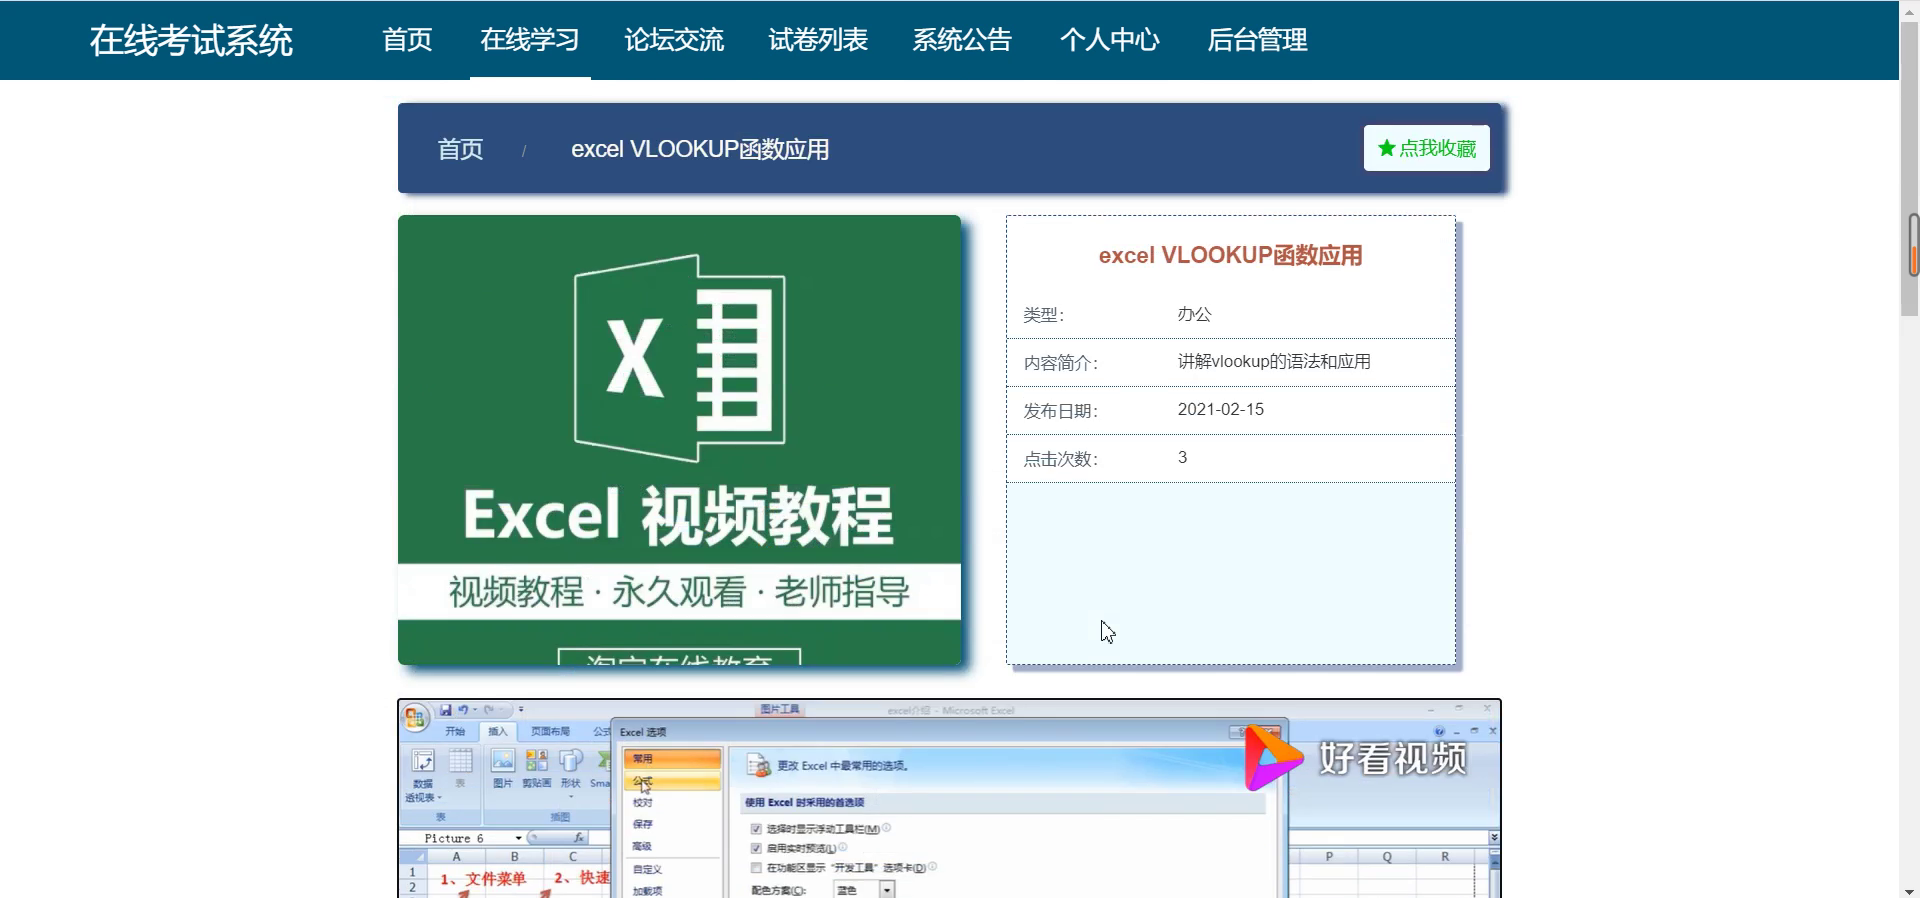The width and height of the screenshot is (1920, 898).
Task: Click the 点我收藏 favorite button
Action: (x=1427, y=148)
